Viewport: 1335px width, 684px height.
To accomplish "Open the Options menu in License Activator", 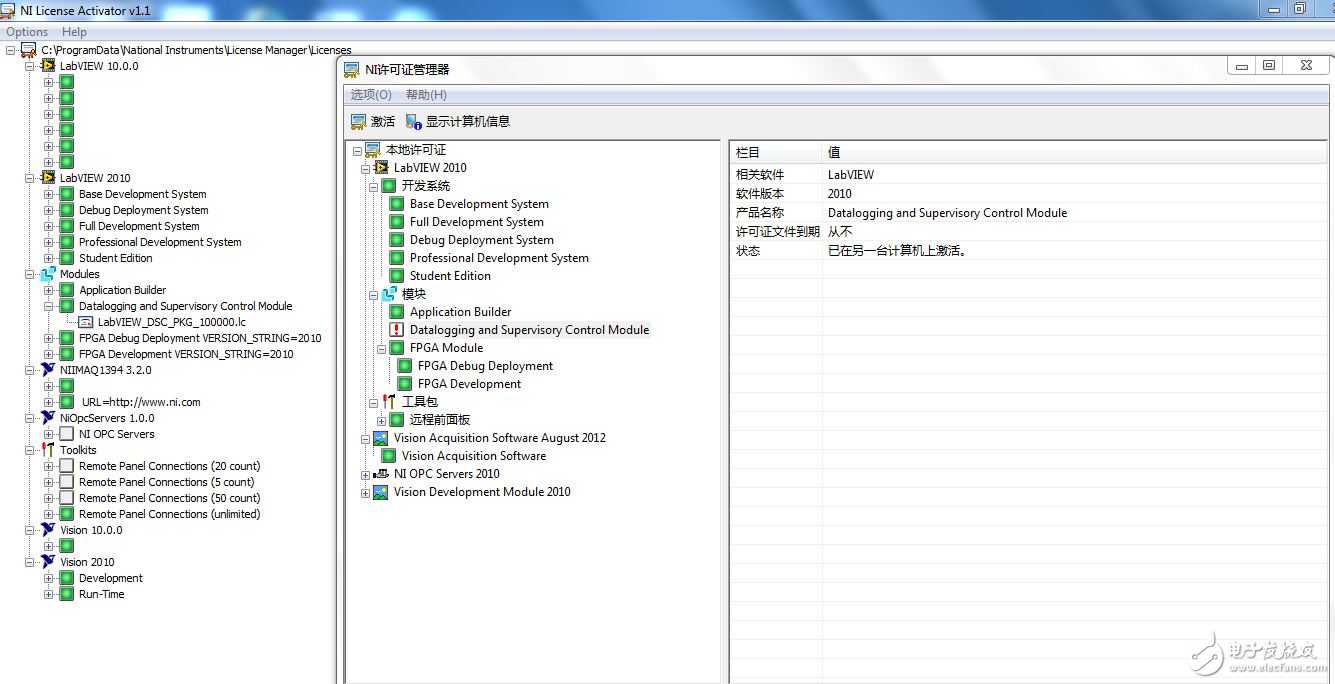I will click(27, 32).
